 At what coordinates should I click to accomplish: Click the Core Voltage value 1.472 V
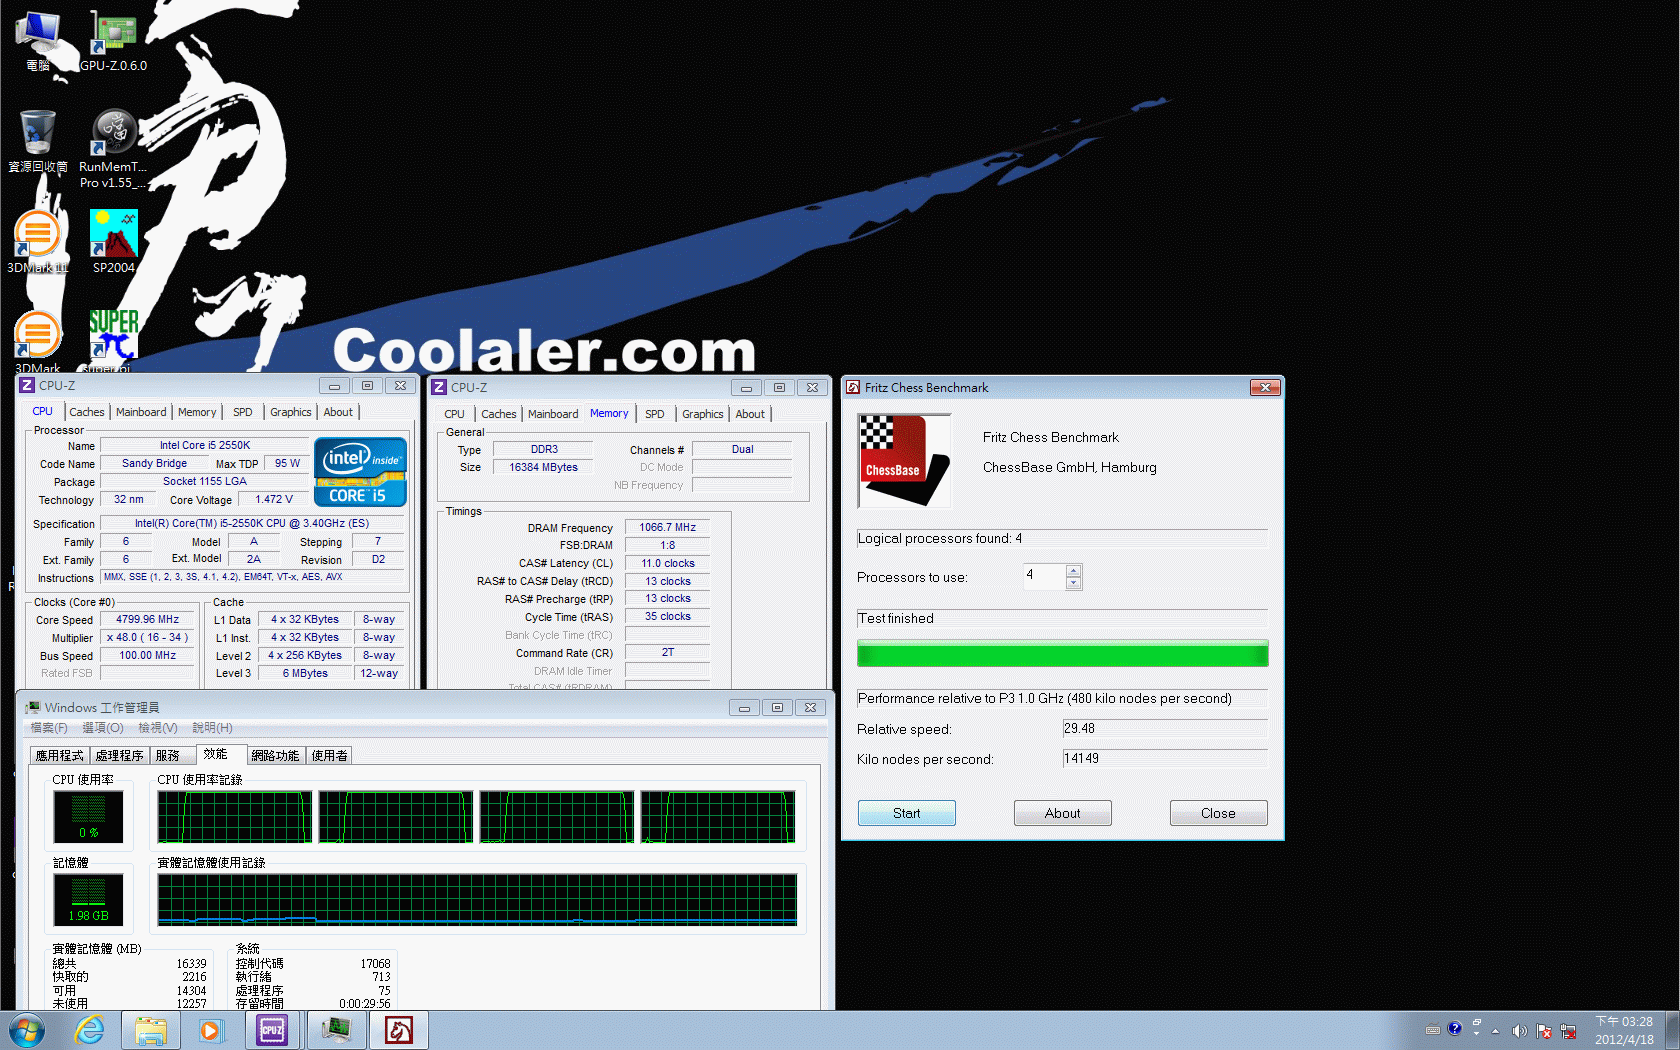pos(274,500)
